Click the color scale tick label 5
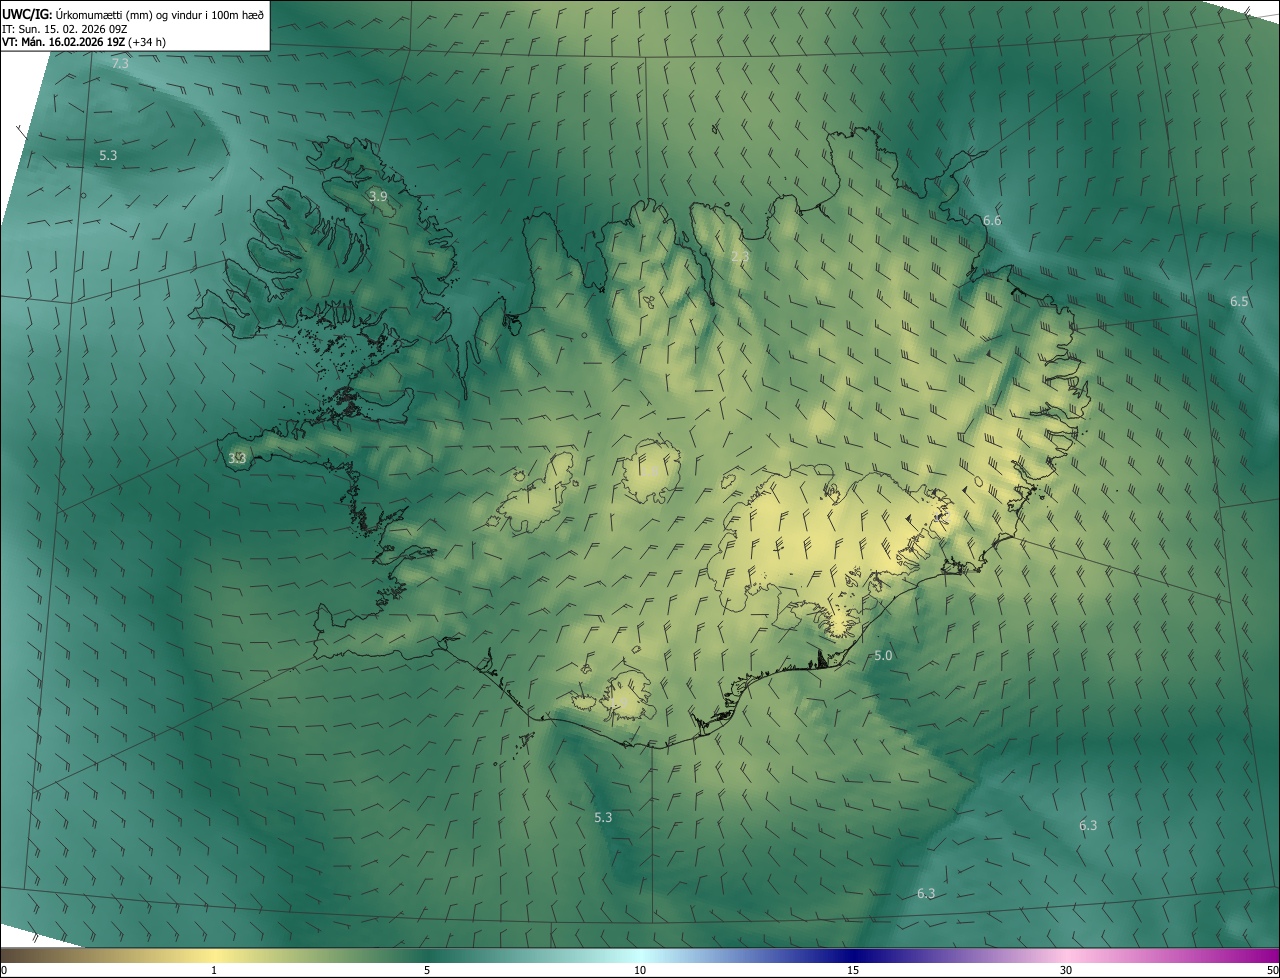This screenshot has width=1280, height=978. [x=427, y=970]
